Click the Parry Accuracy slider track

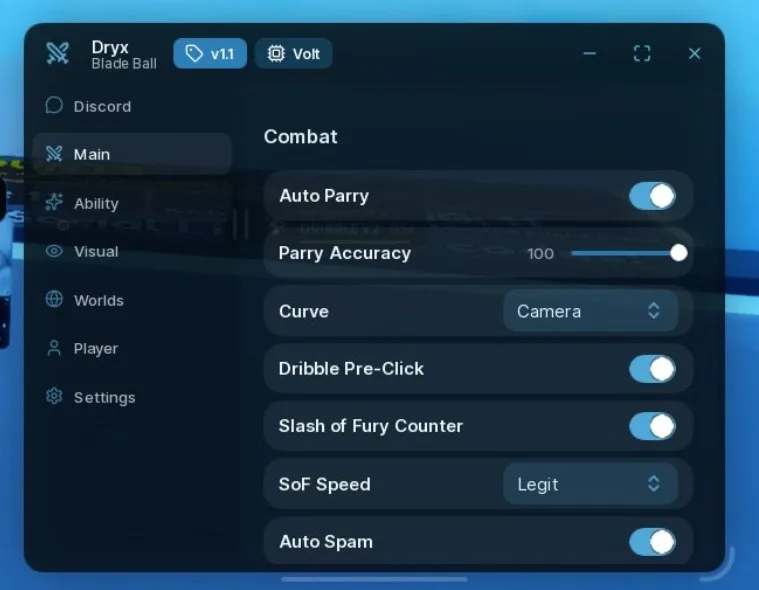click(x=627, y=253)
